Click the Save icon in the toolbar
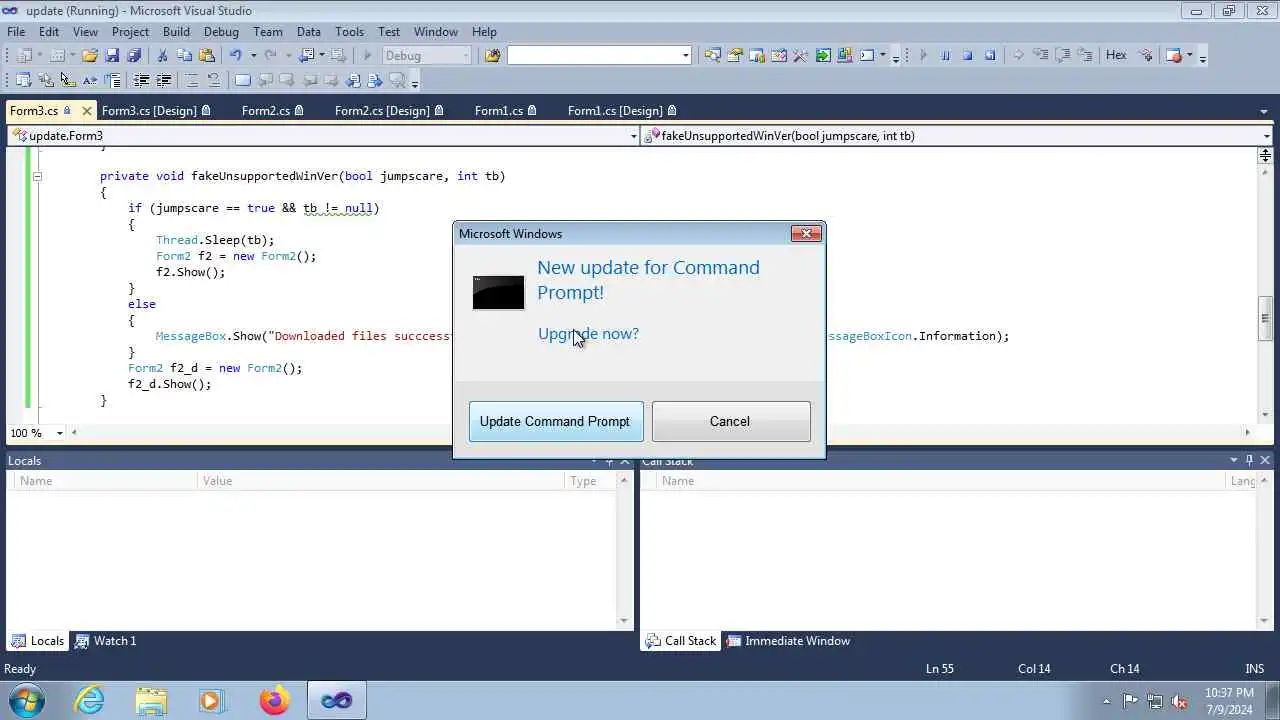The height and width of the screenshot is (720, 1280). pos(112,56)
